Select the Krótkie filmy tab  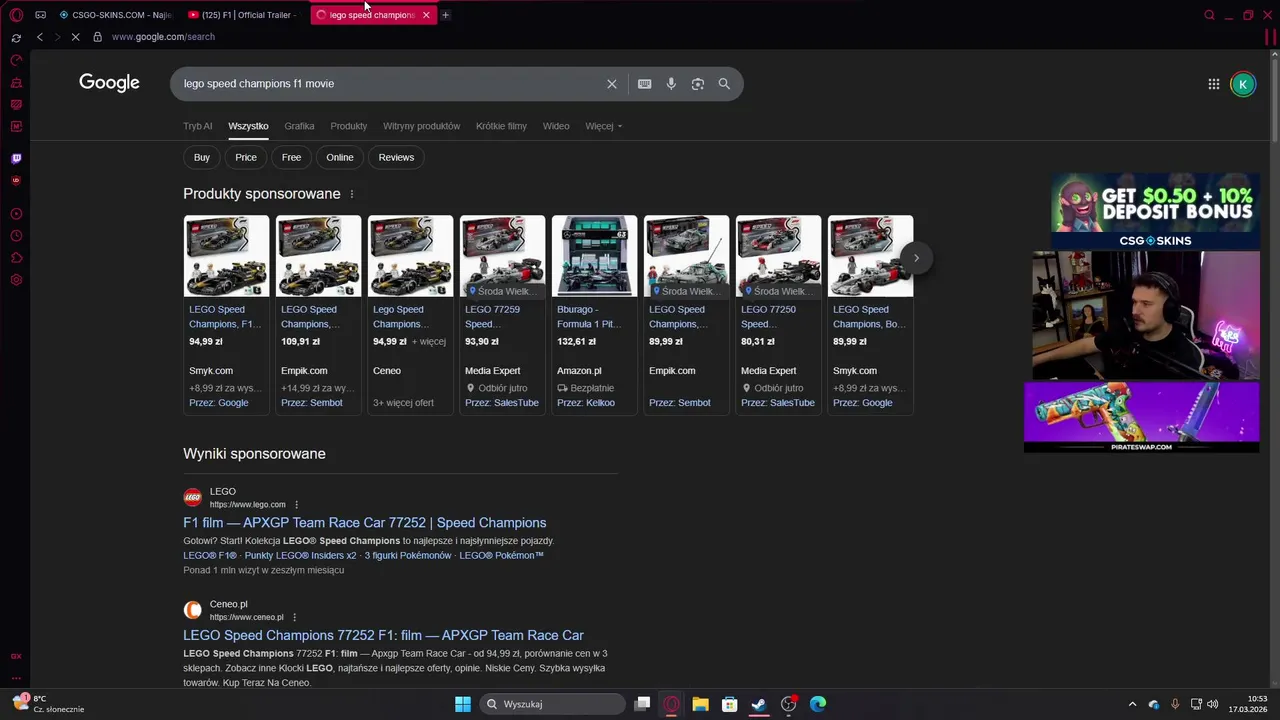click(501, 126)
